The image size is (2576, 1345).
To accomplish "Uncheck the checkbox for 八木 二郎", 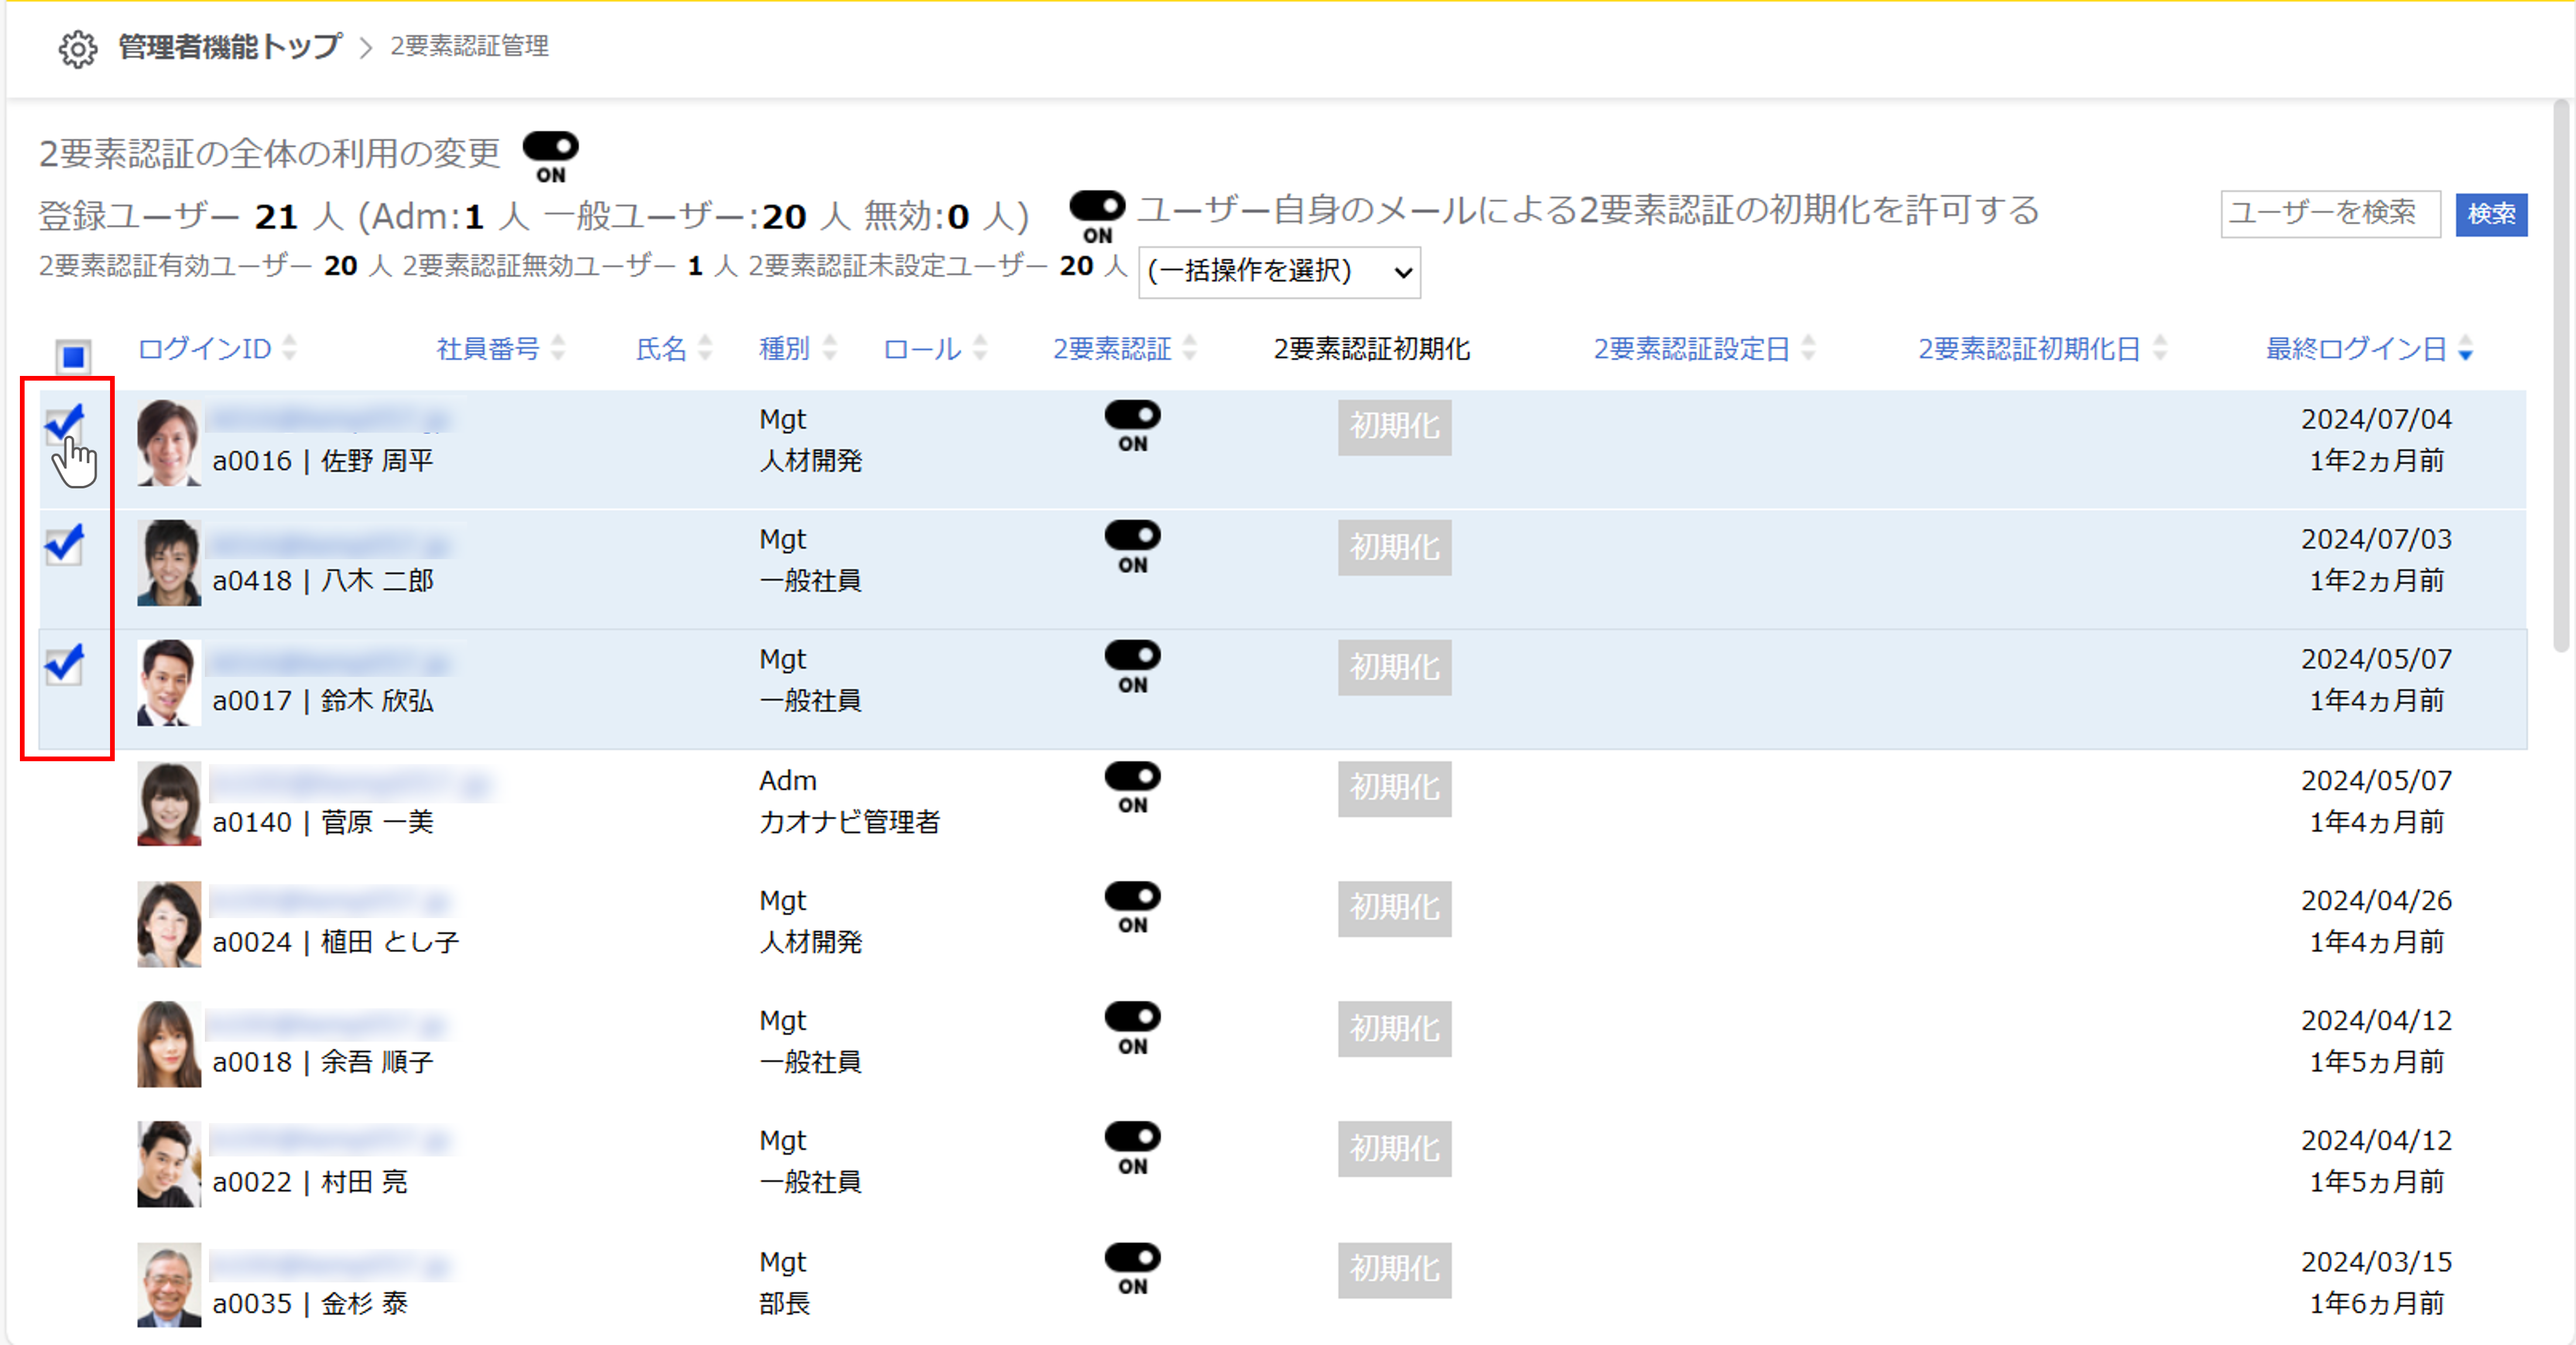I will click(x=64, y=545).
